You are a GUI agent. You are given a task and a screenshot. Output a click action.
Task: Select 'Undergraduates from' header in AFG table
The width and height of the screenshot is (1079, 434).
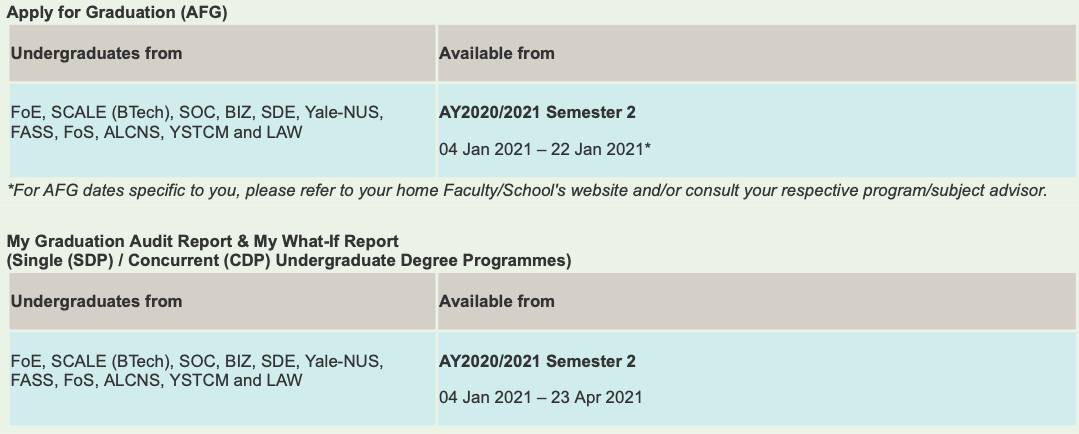coord(96,53)
